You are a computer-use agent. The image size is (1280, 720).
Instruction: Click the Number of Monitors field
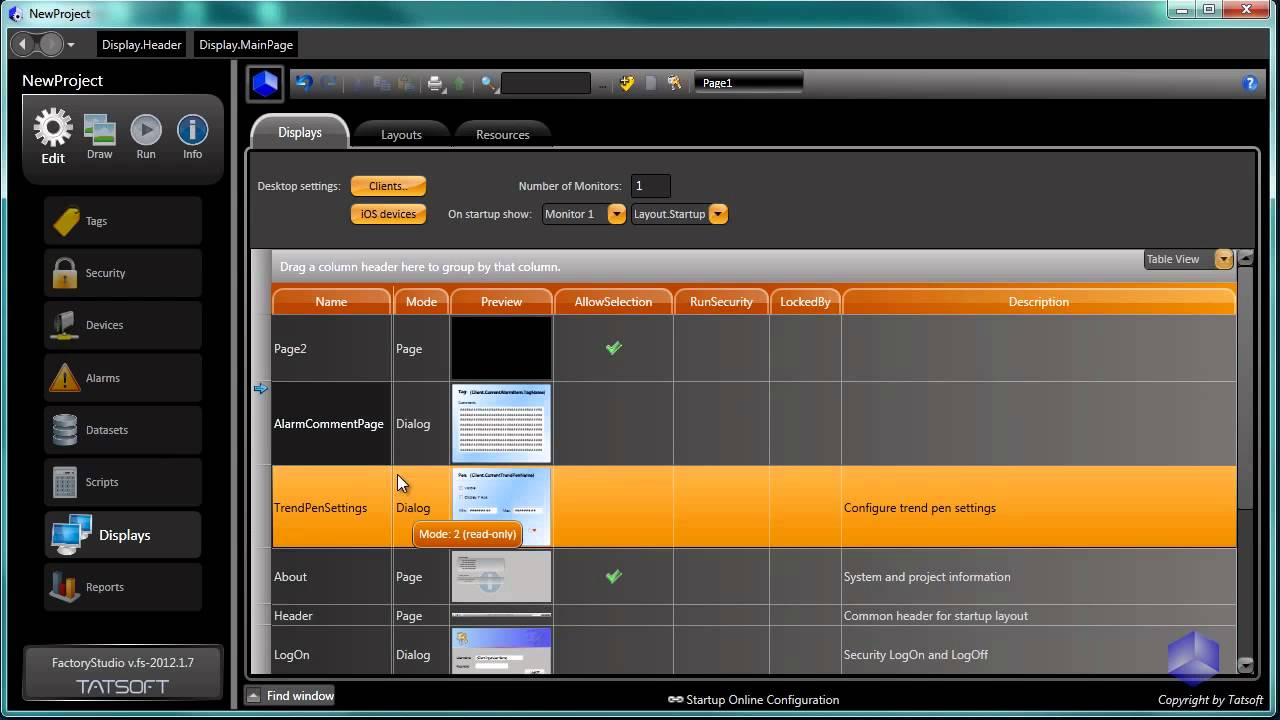click(x=650, y=186)
